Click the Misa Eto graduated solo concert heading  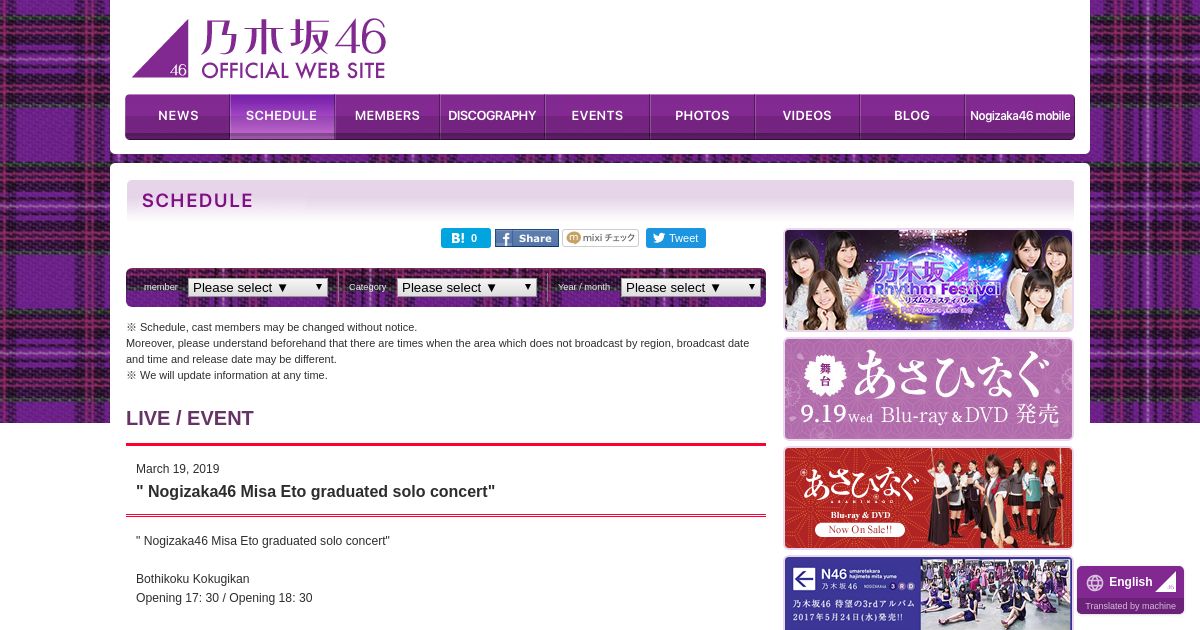316,492
